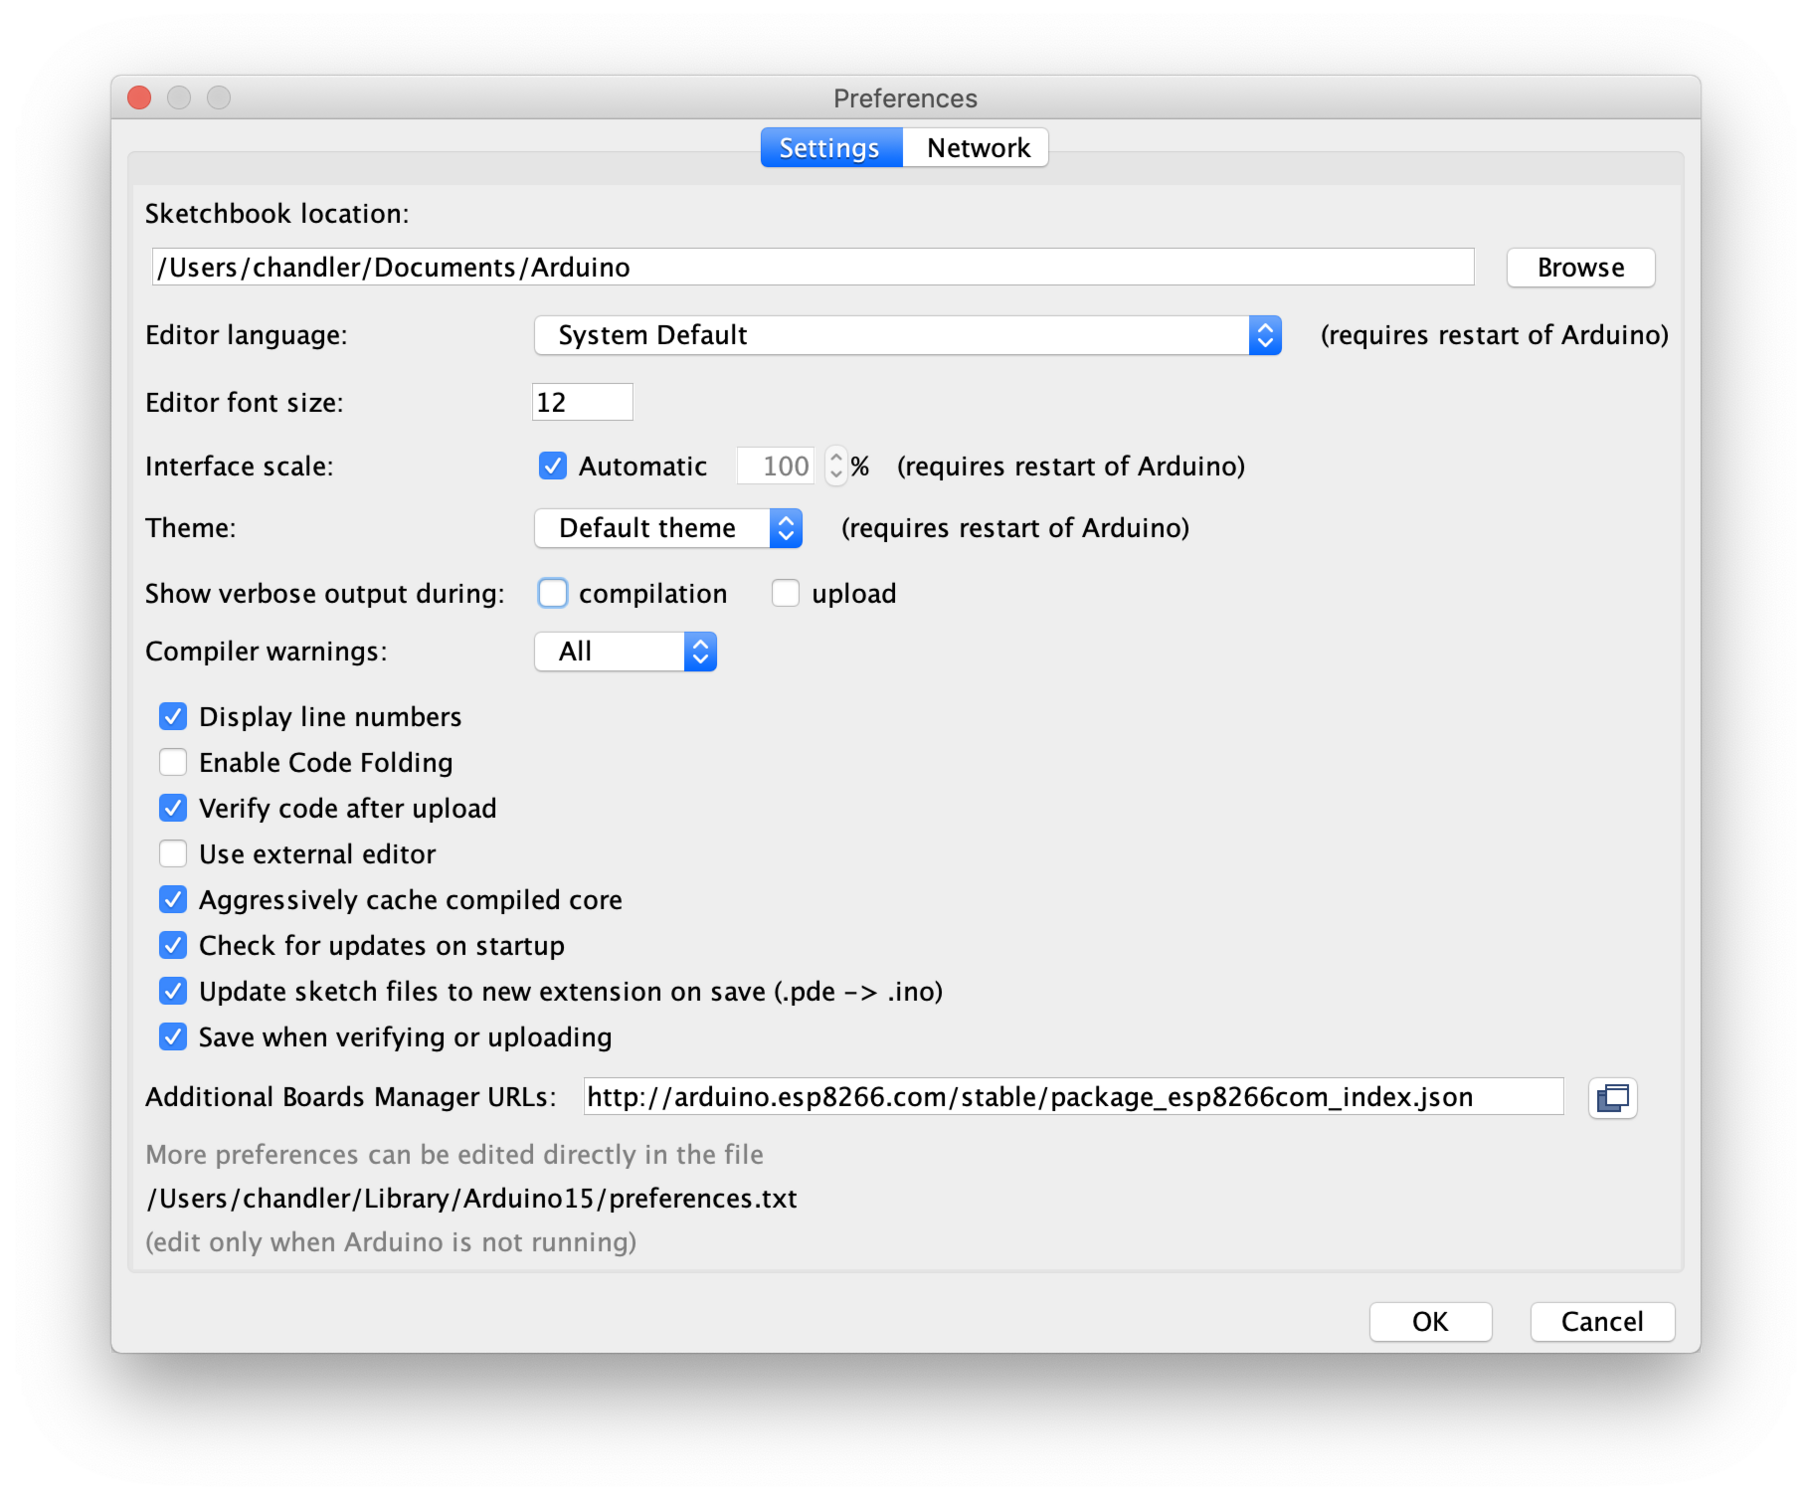Uncheck Aggressively cache compiled core

tap(172, 899)
